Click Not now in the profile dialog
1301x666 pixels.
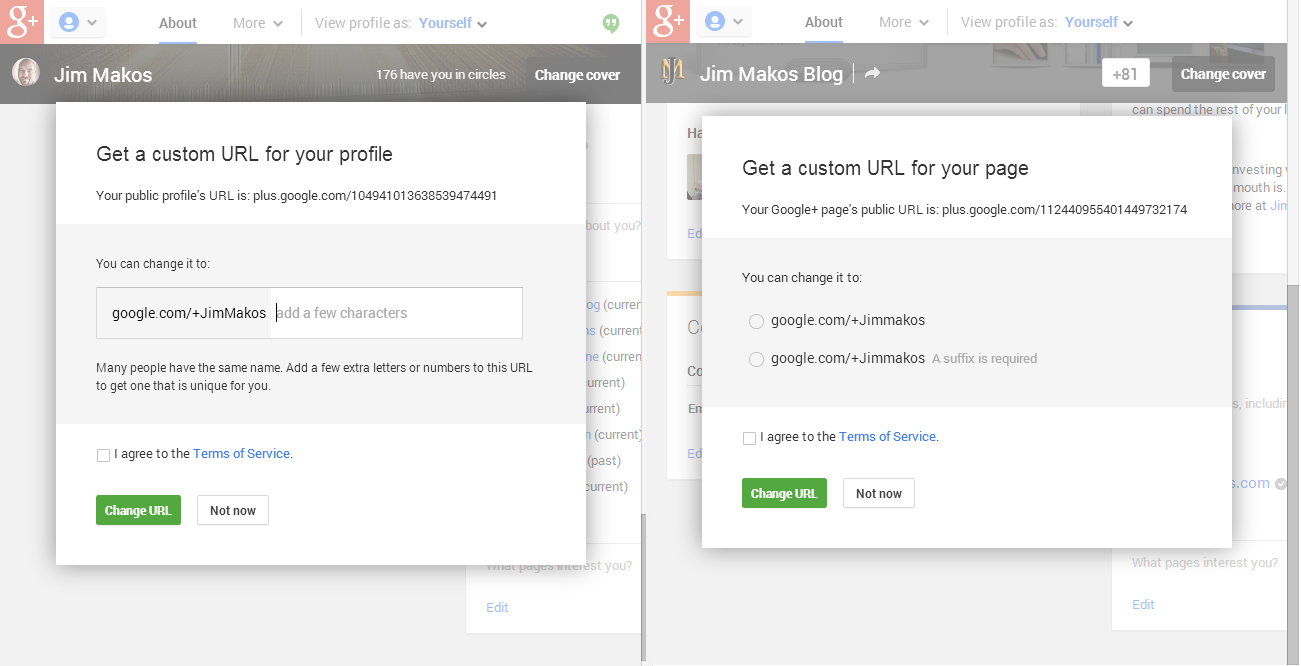coord(233,510)
